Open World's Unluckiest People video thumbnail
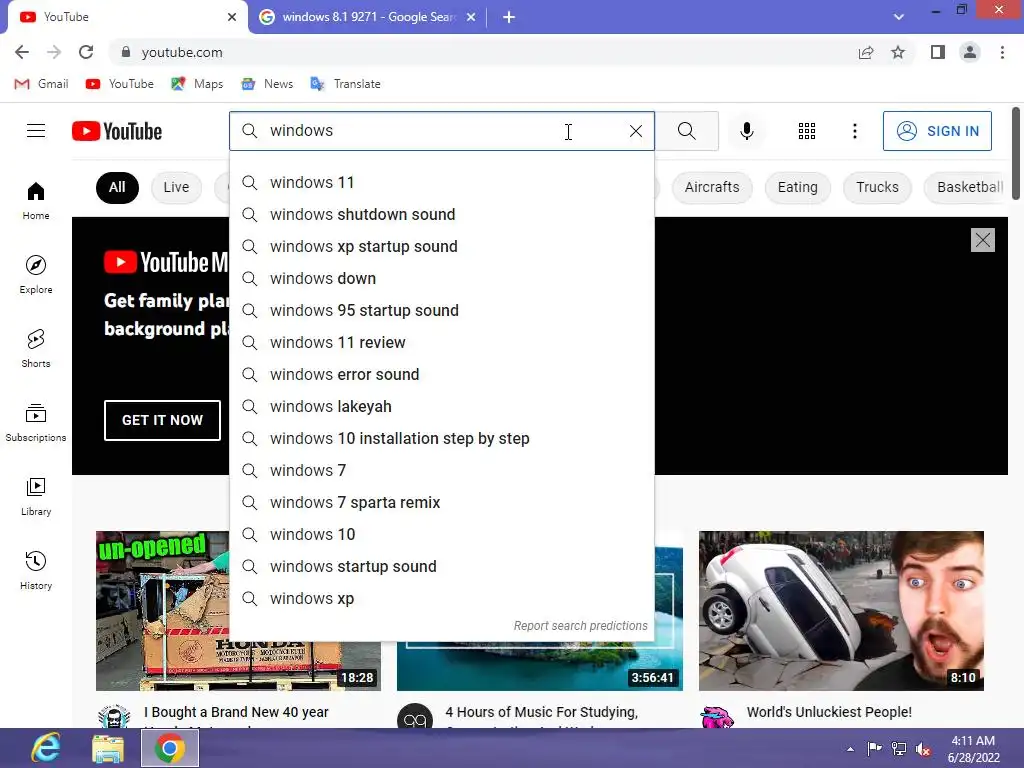 tap(841, 611)
